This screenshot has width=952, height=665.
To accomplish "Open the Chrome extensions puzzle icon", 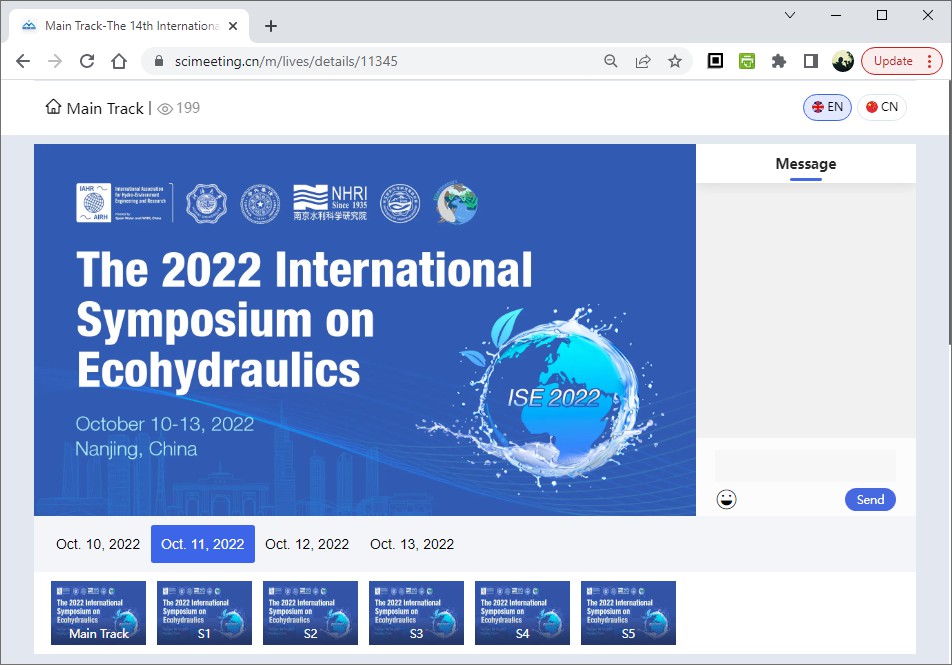I will click(779, 61).
